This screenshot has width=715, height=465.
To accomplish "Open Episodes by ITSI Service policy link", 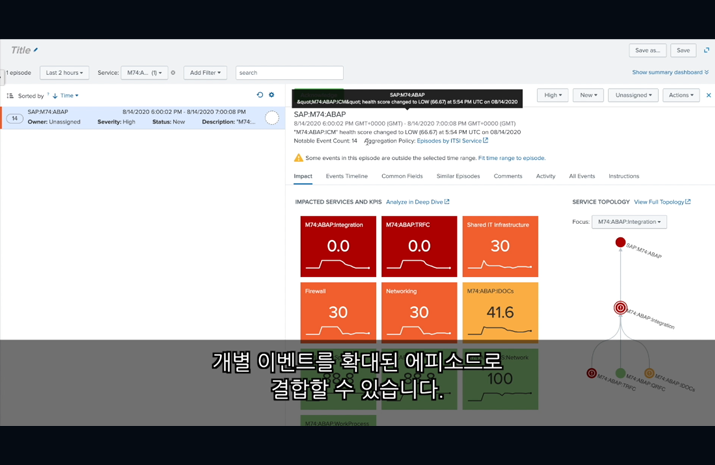I will click(x=452, y=141).
